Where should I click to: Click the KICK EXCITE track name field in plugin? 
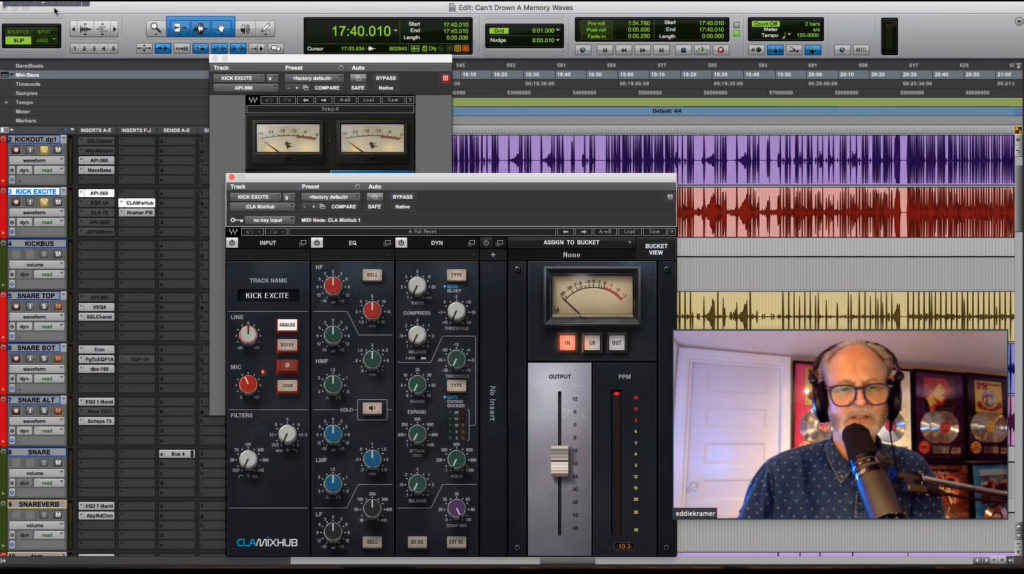tap(267, 295)
